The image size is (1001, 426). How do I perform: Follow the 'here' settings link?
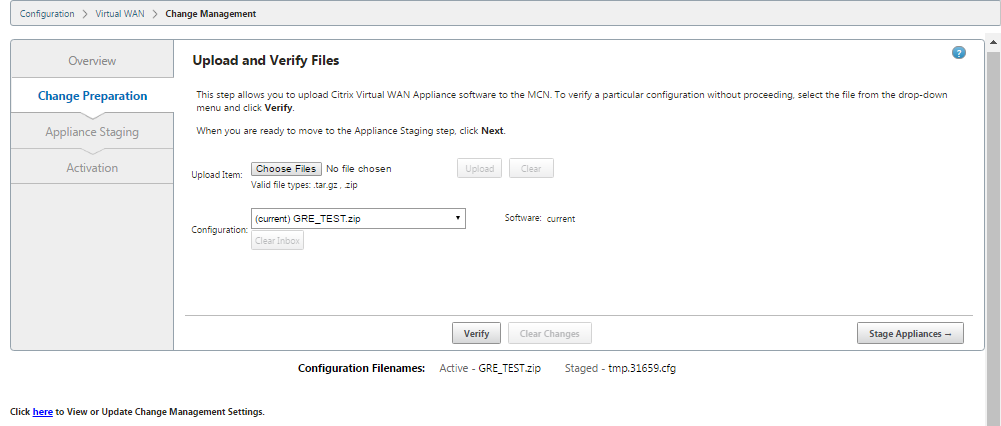click(x=42, y=412)
